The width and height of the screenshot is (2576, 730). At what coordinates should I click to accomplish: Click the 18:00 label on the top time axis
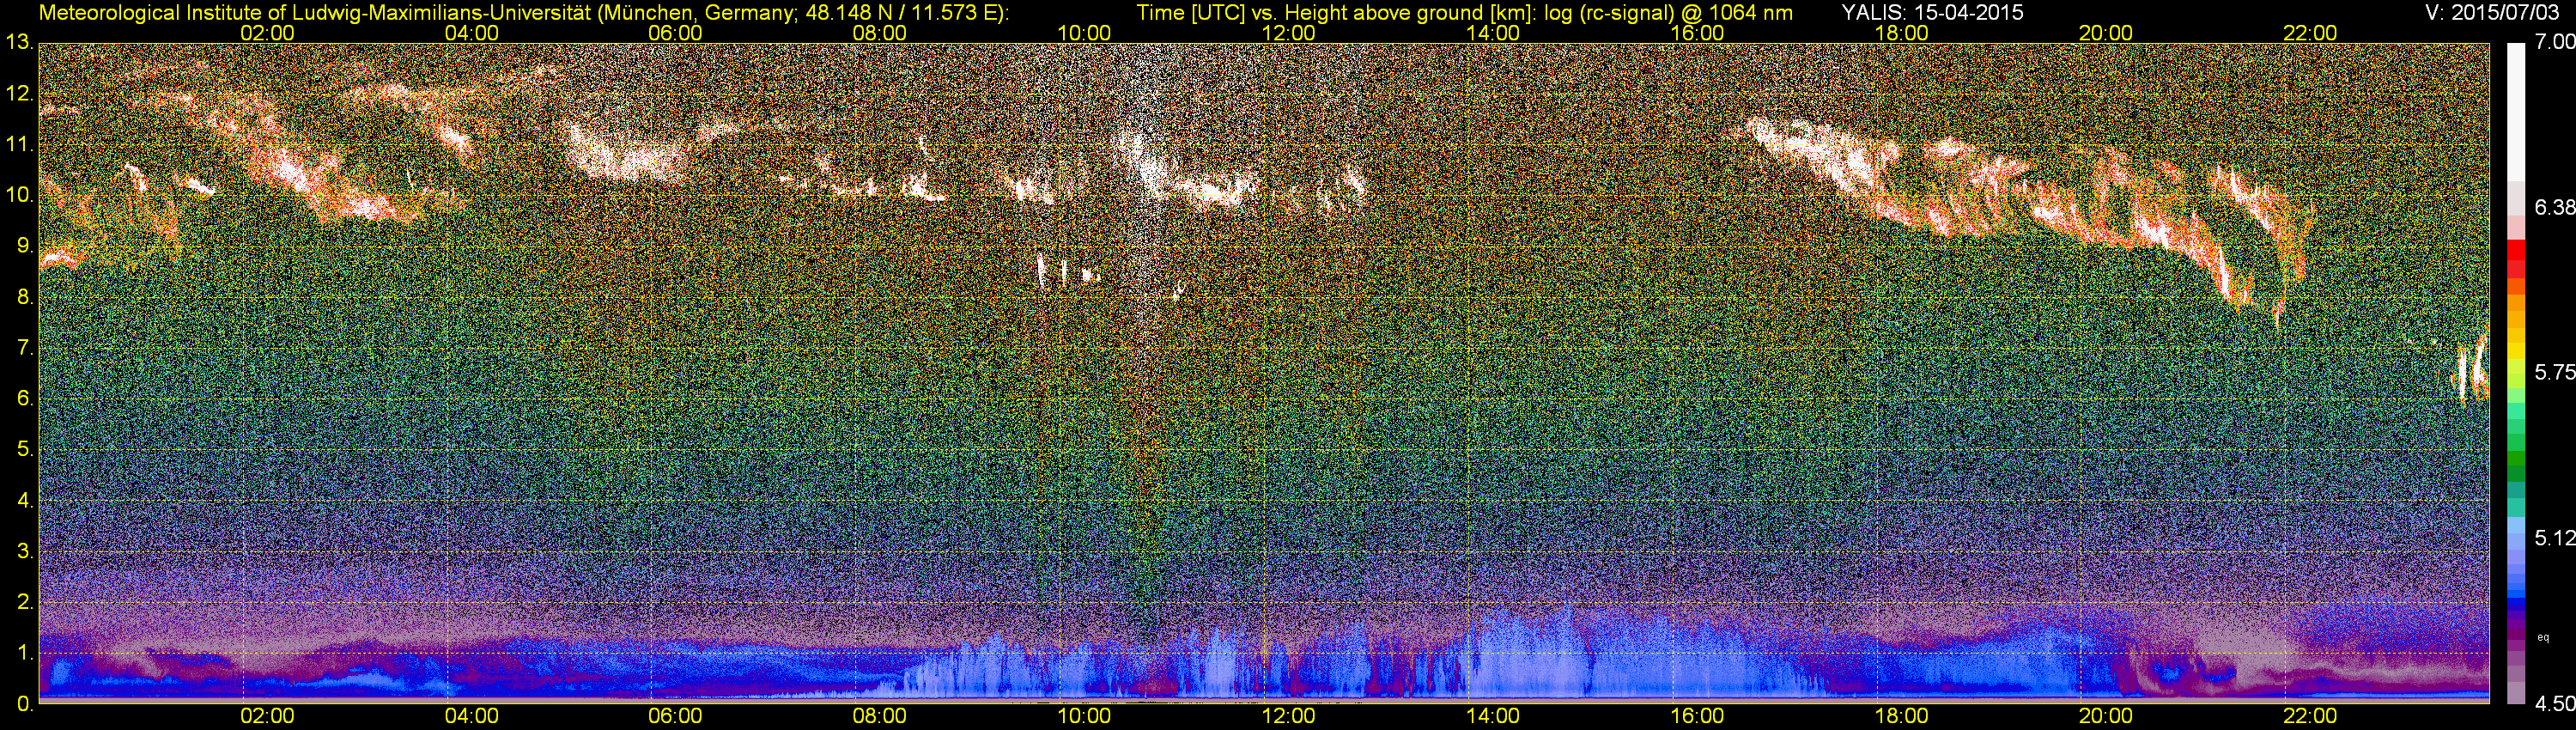[x=1901, y=33]
